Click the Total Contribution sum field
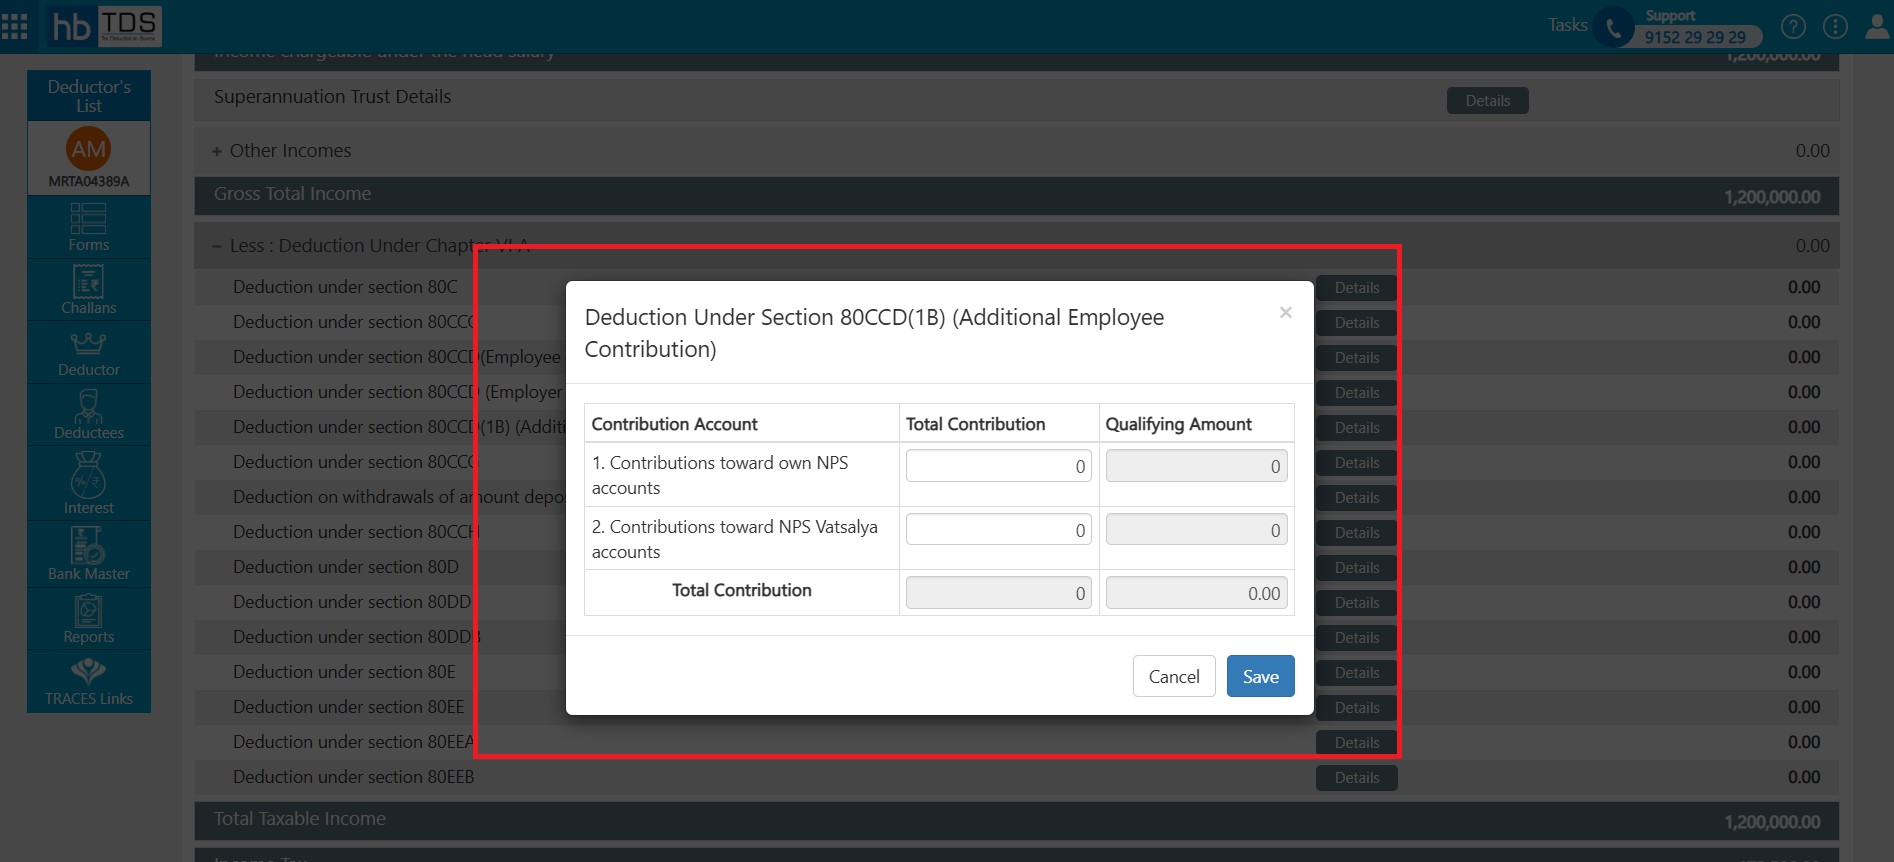The image size is (1894, 862). pos(998,593)
